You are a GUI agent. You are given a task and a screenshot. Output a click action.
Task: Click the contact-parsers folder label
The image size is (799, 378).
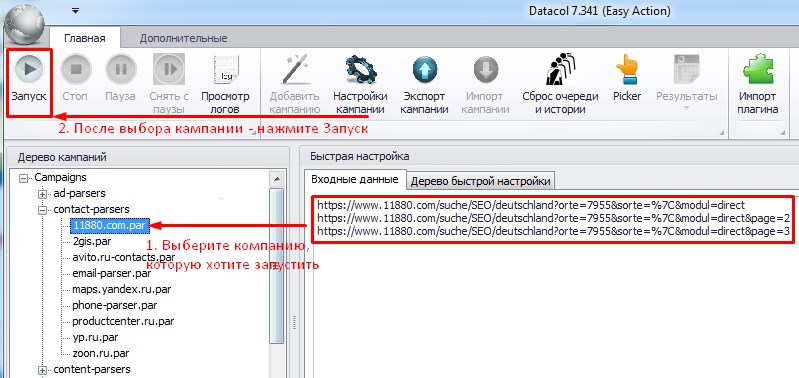pos(91,209)
